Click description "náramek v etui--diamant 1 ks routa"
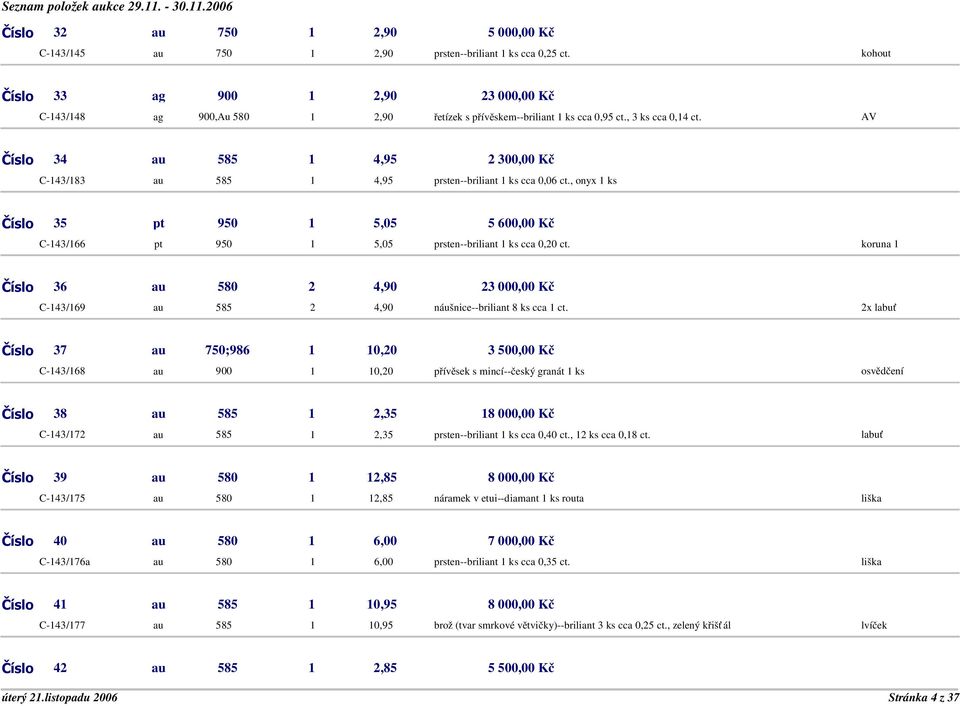Viewport: 960px width, 706px height. [x=509, y=498]
